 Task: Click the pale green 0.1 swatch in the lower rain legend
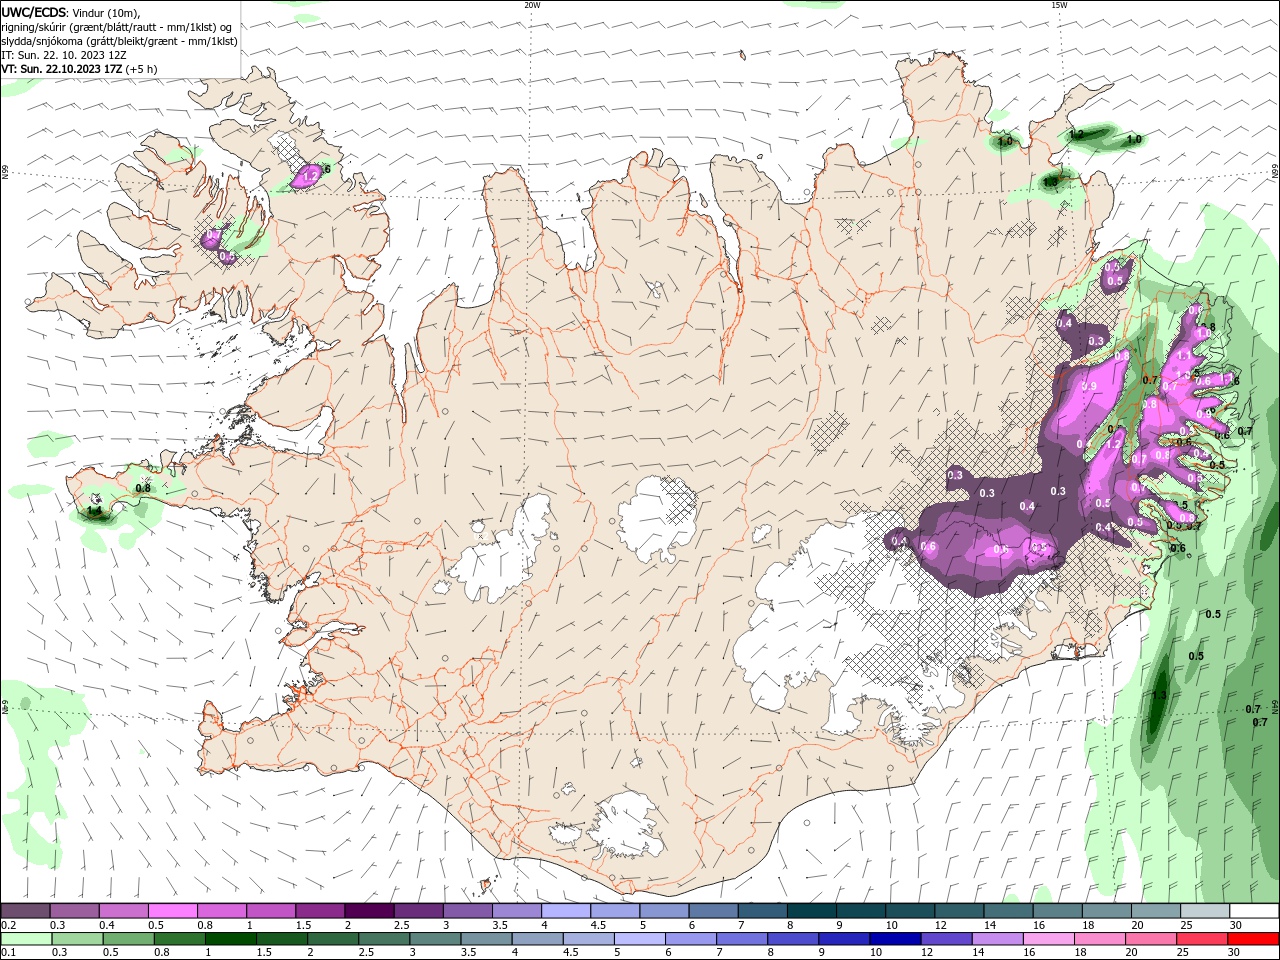(x=26, y=939)
